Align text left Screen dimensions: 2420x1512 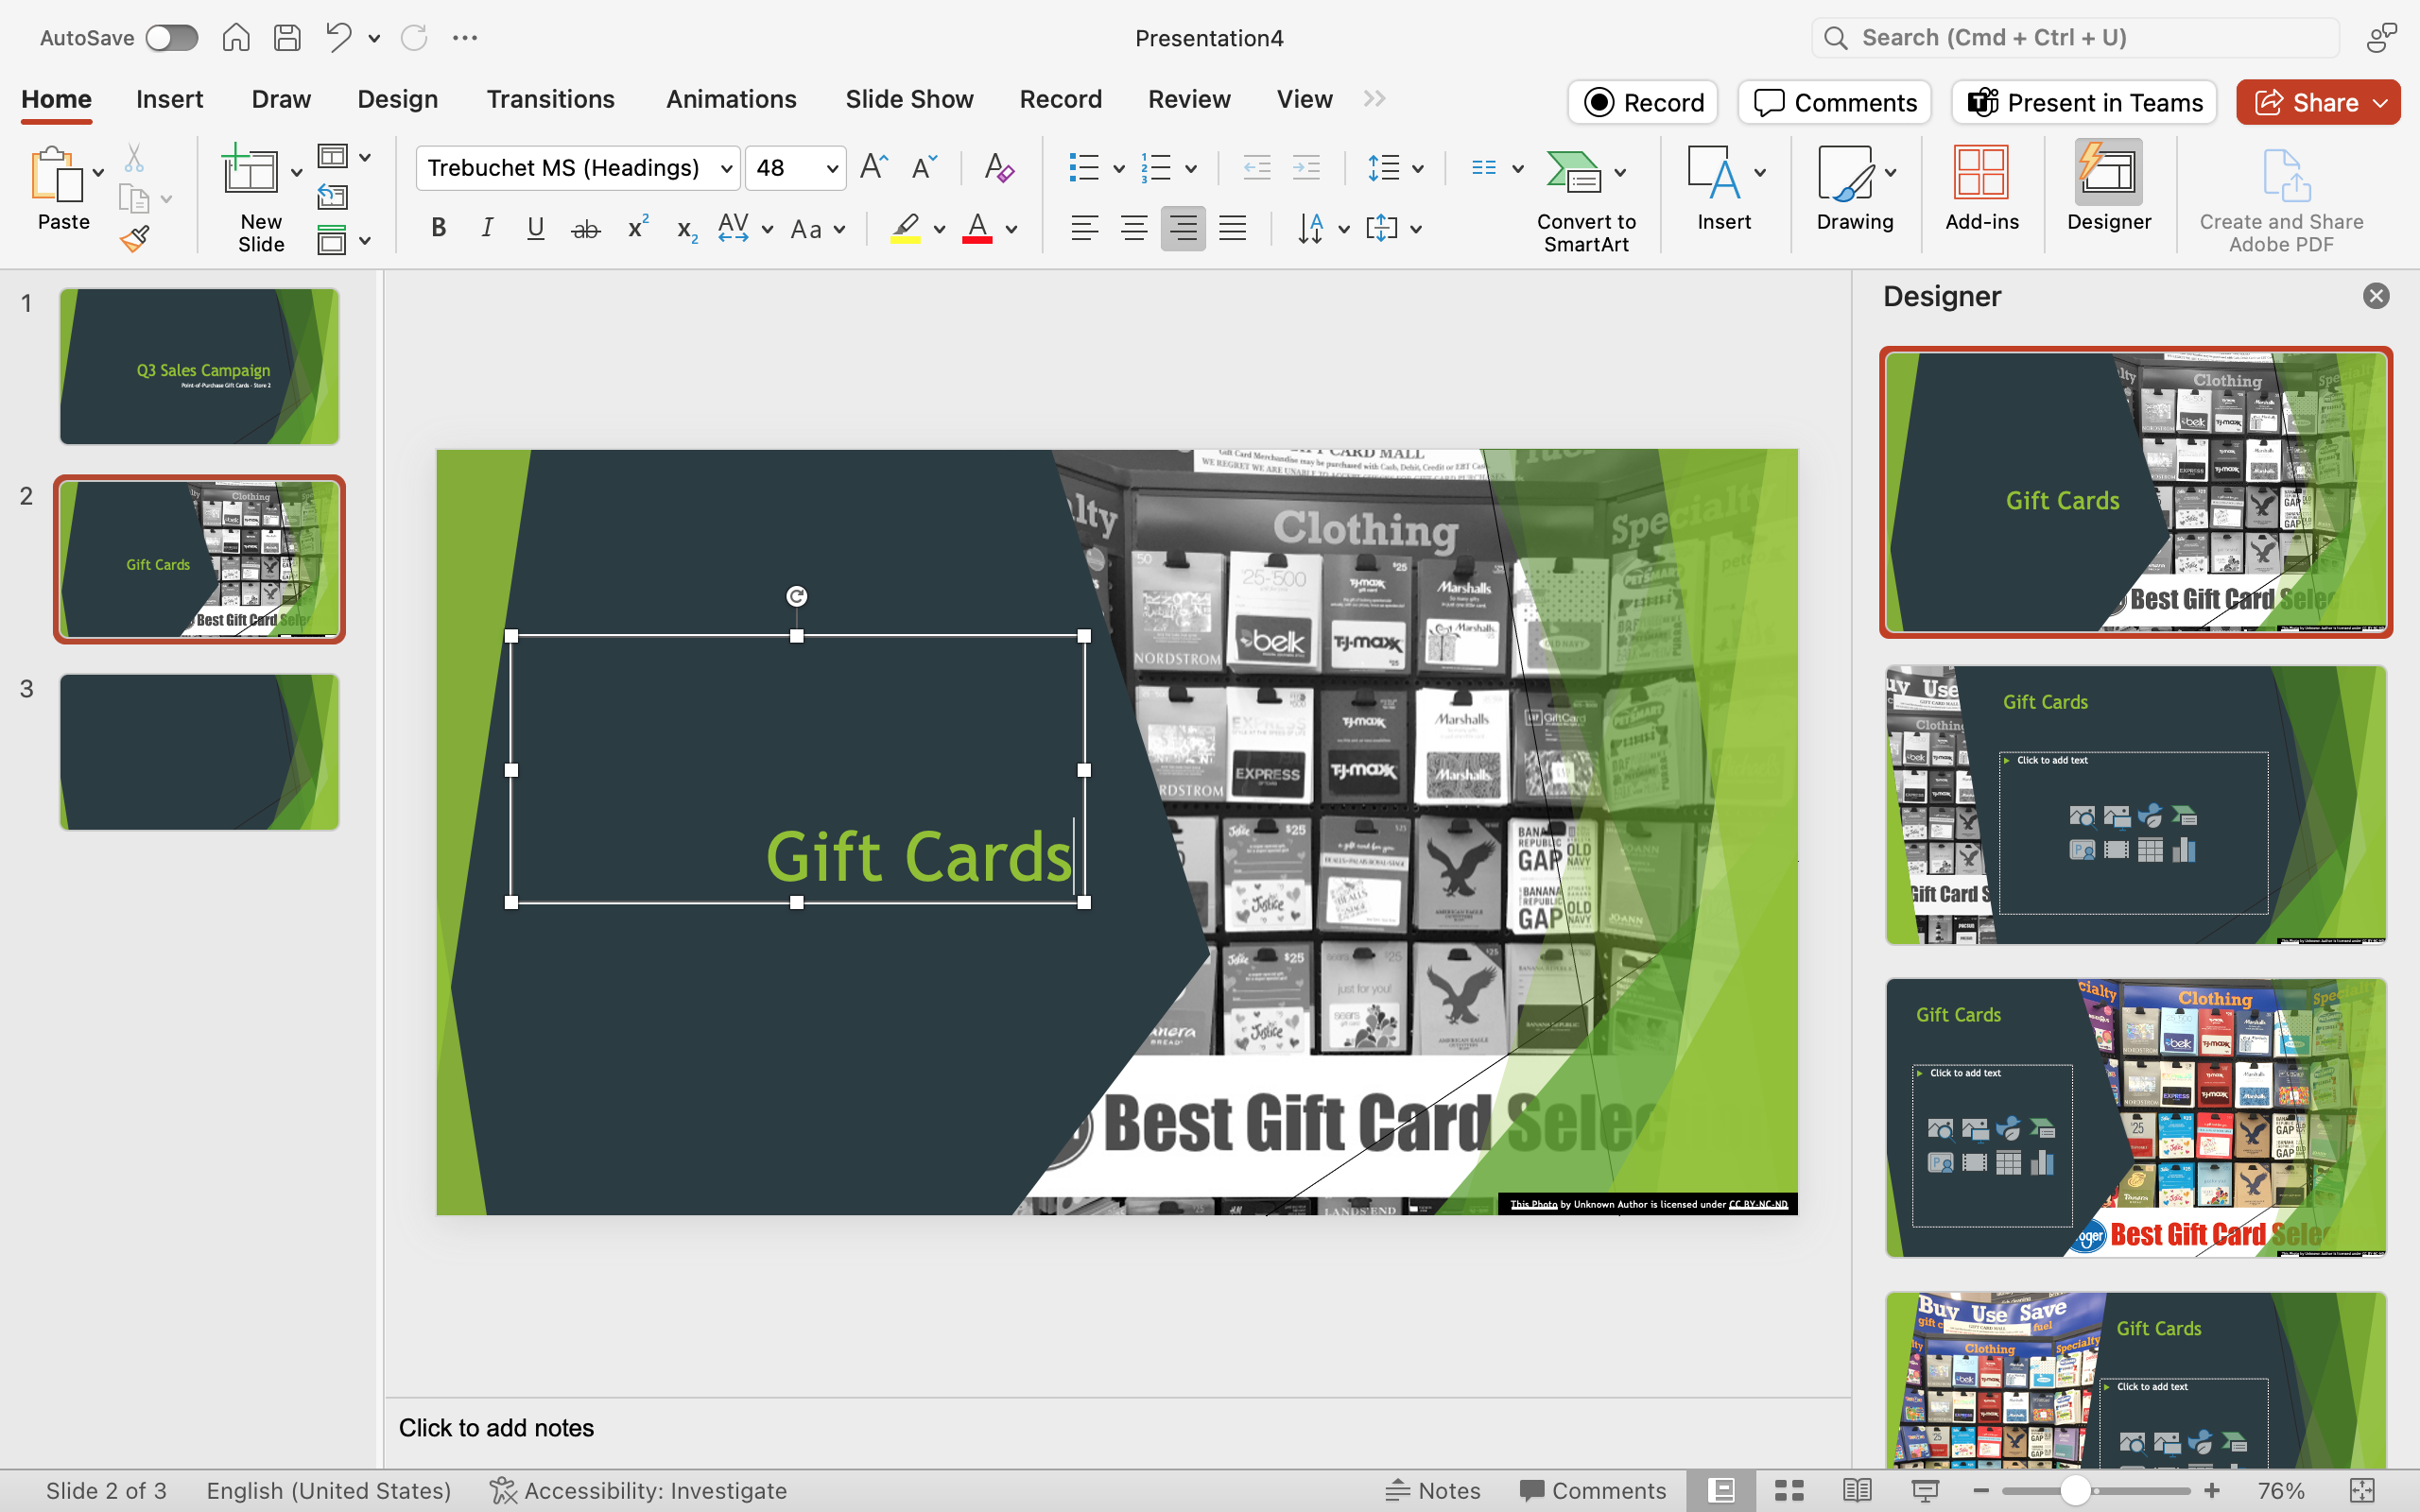pyautogui.click(x=1084, y=229)
